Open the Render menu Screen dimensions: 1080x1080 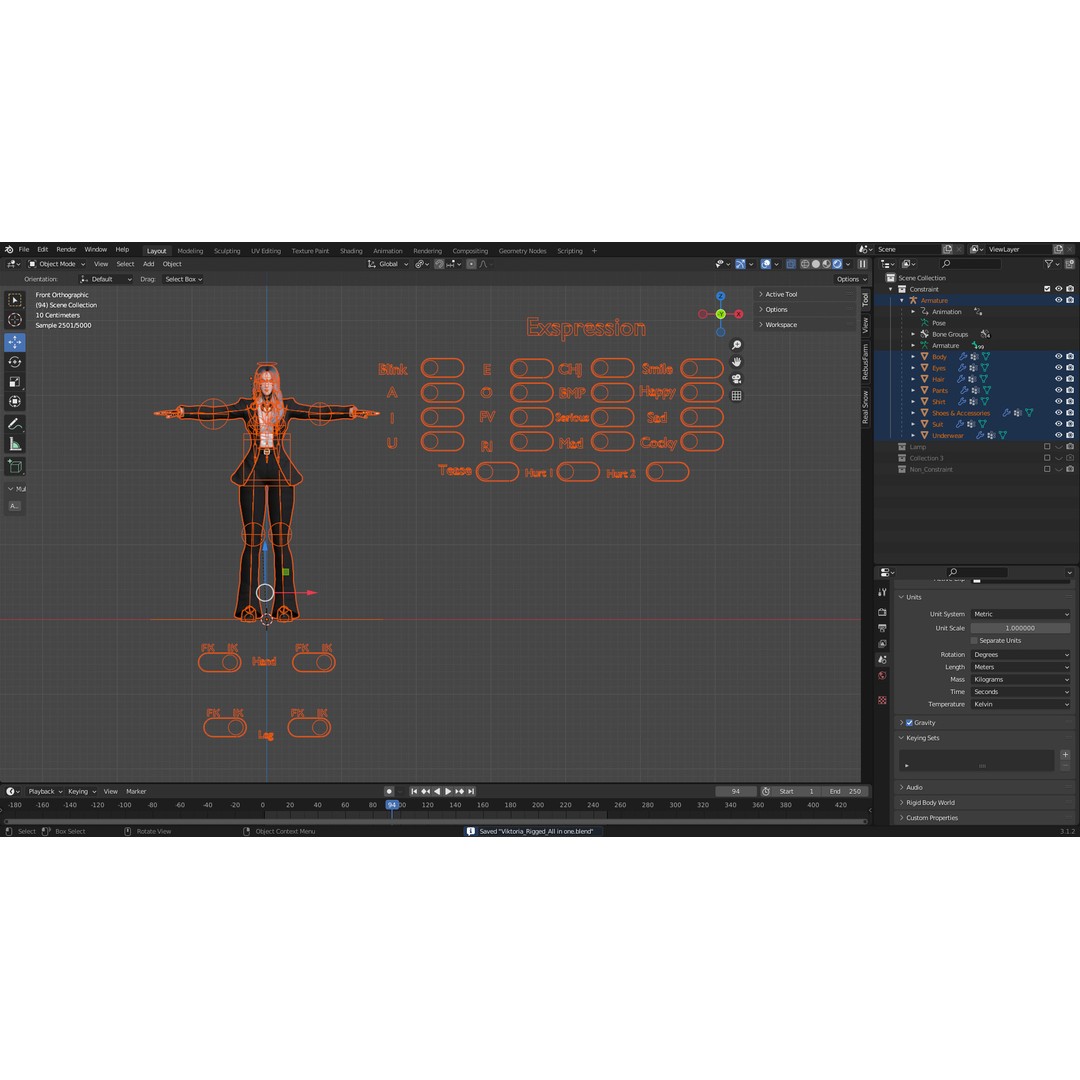point(66,249)
